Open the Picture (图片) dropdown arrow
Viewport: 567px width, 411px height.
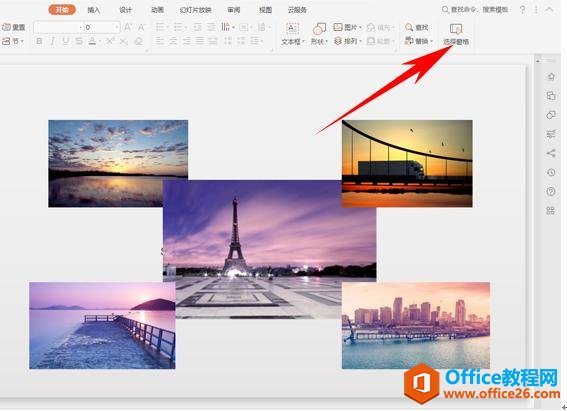361,27
